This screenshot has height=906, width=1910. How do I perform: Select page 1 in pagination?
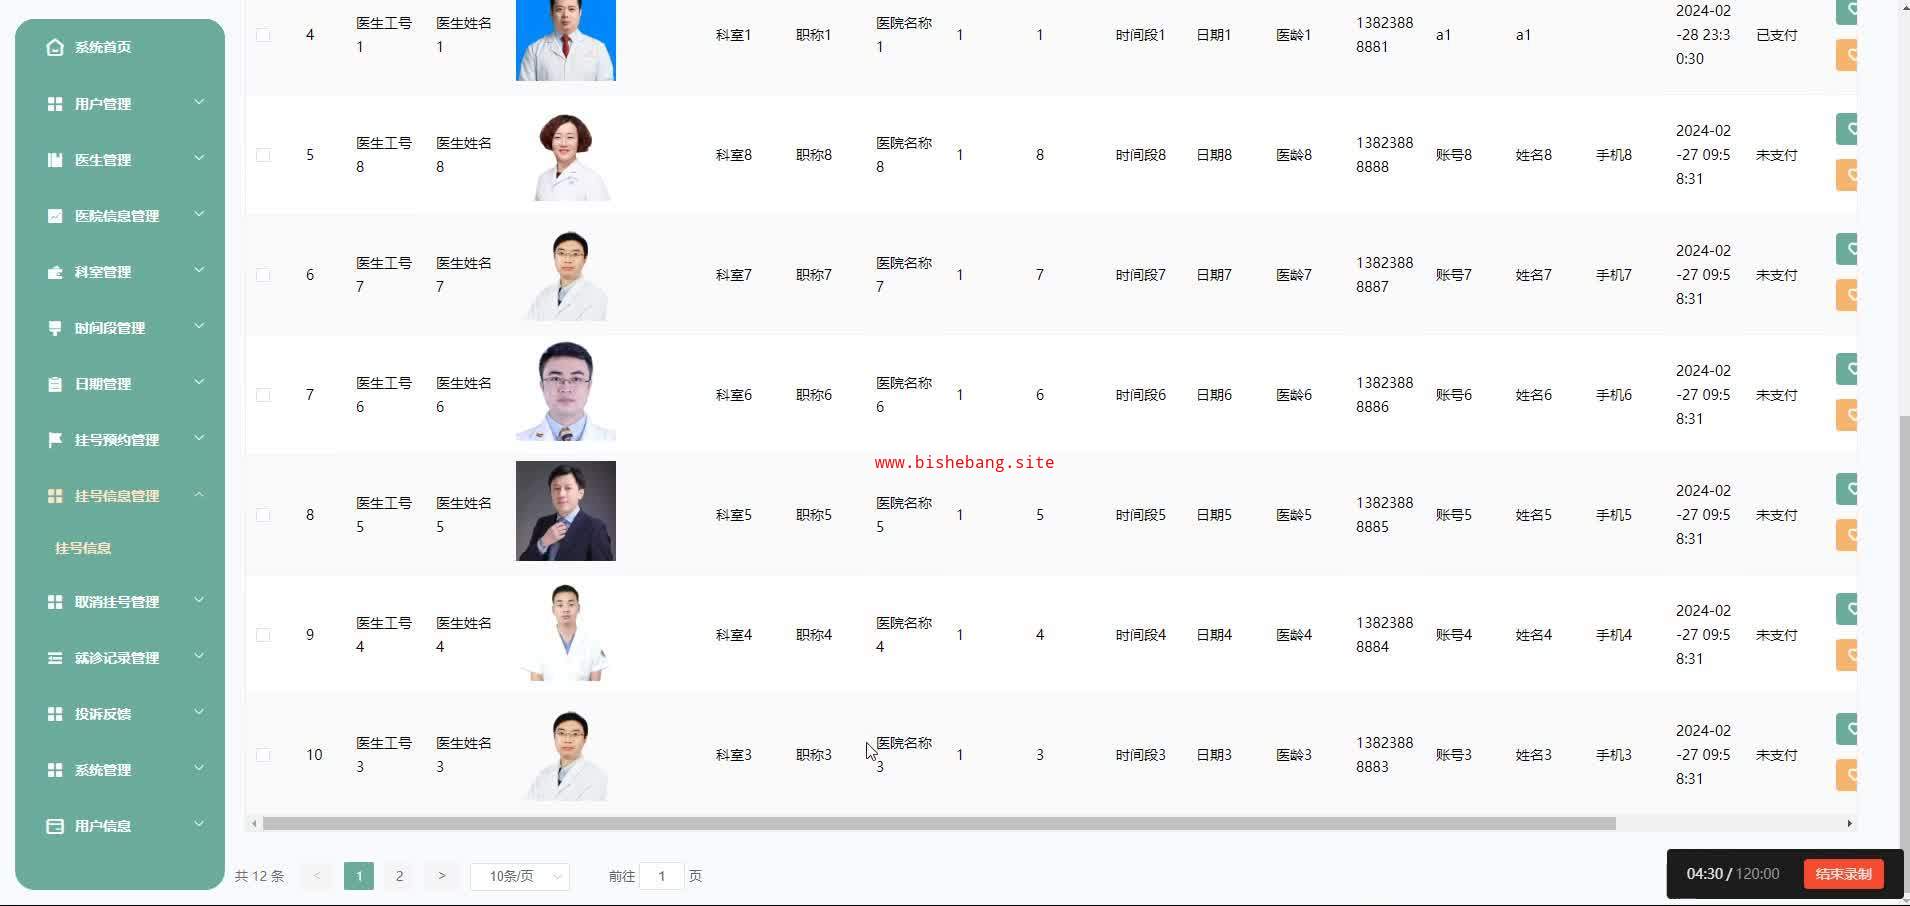pos(359,876)
